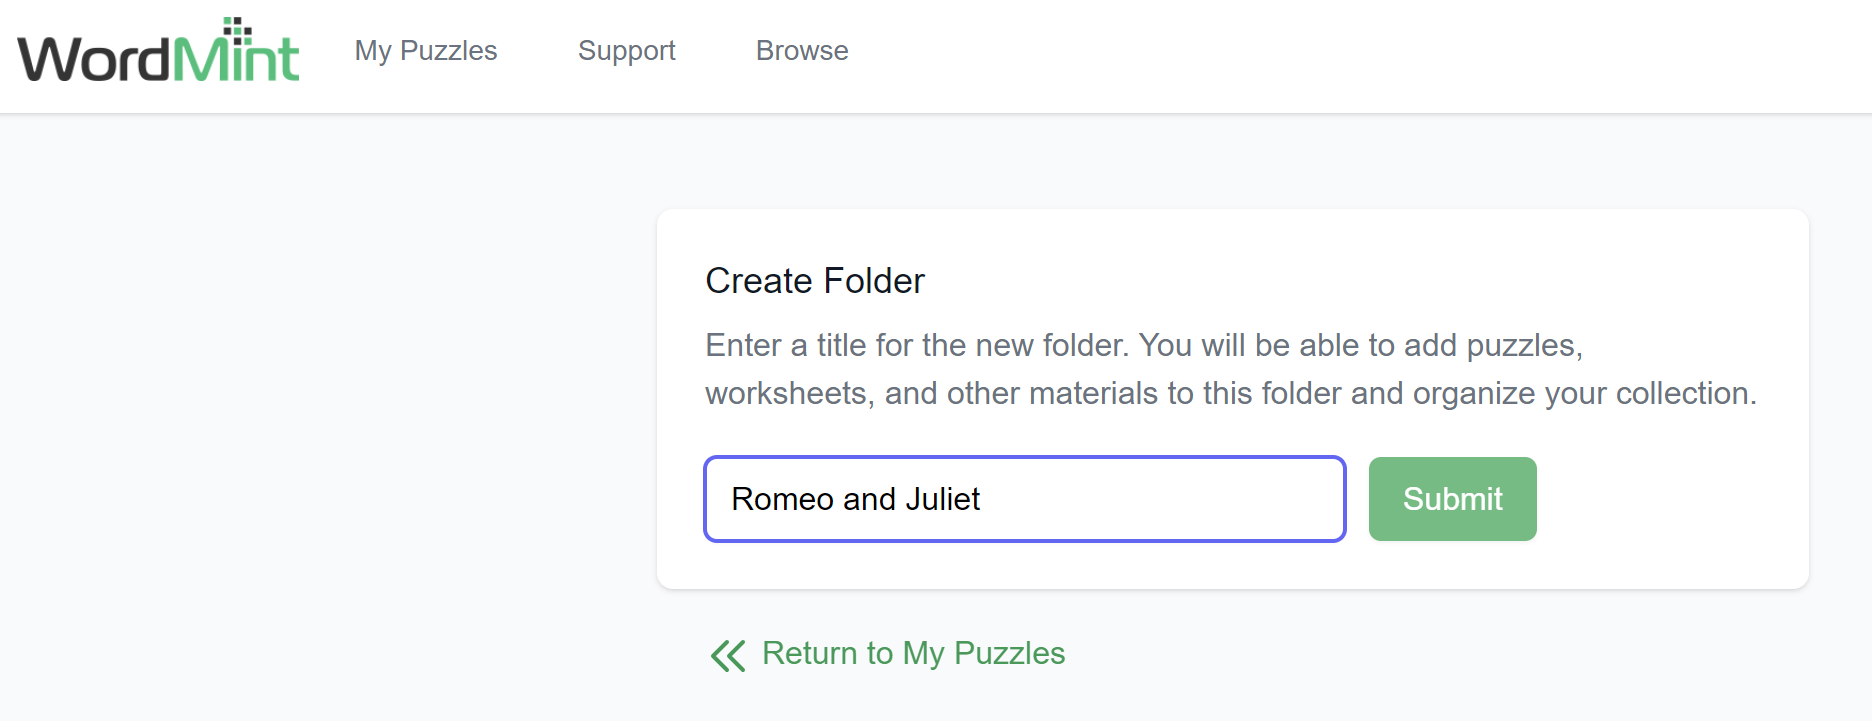The height and width of the screenshot is (721, 1872).
Task: Open the My Puzzles menu item
Action: tap(425, 50)
